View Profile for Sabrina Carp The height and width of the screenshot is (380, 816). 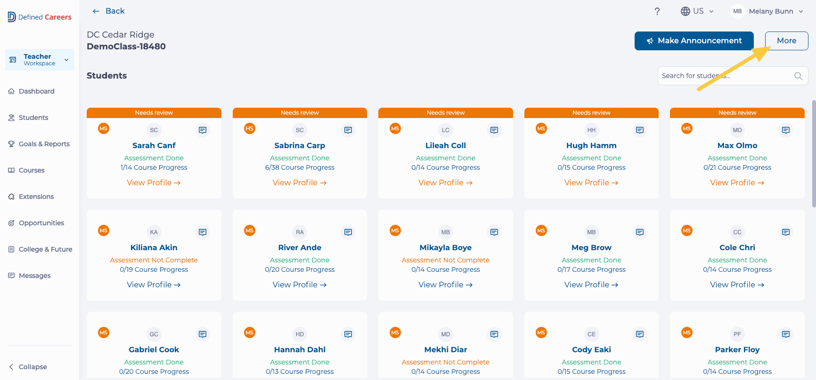(x=299, y=183)
